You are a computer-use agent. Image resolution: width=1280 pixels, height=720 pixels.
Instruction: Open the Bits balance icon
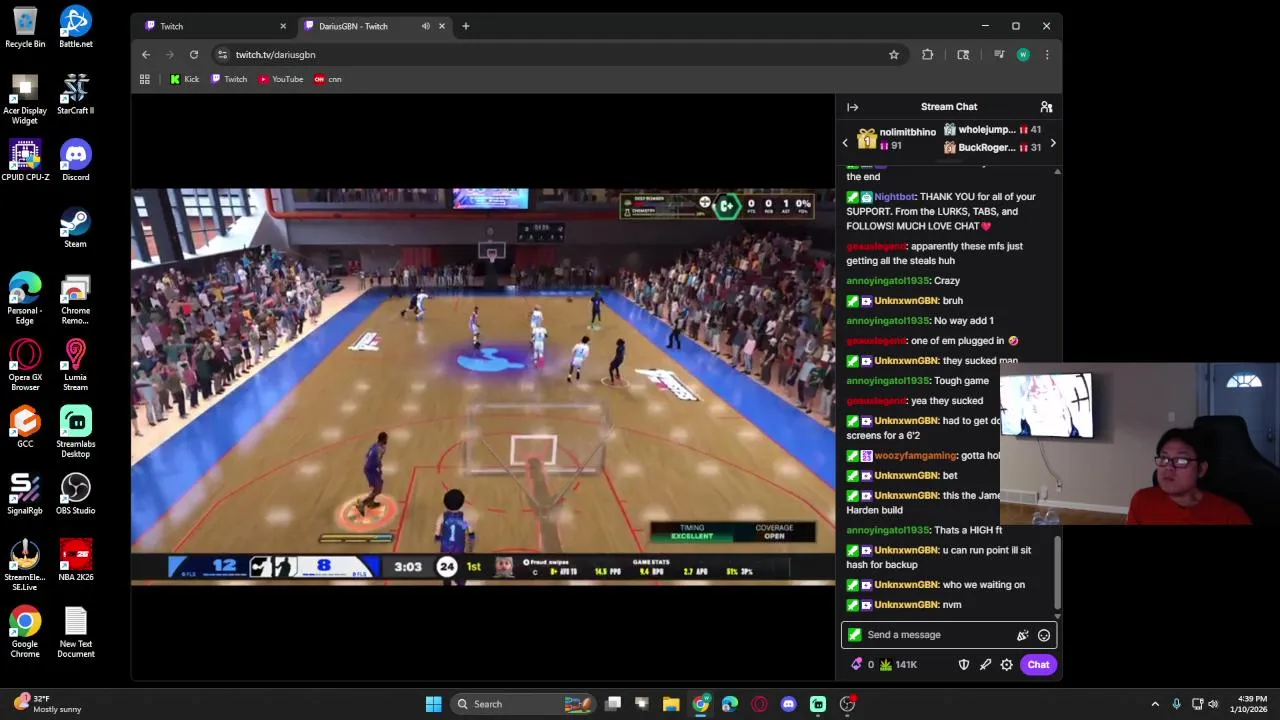(857, 665)
